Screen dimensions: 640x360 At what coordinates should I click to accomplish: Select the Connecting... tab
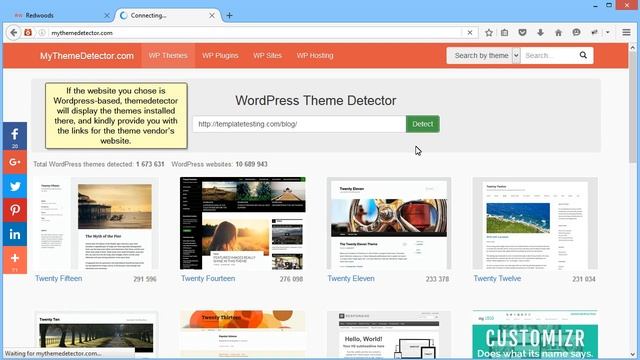tap(168, 16)
